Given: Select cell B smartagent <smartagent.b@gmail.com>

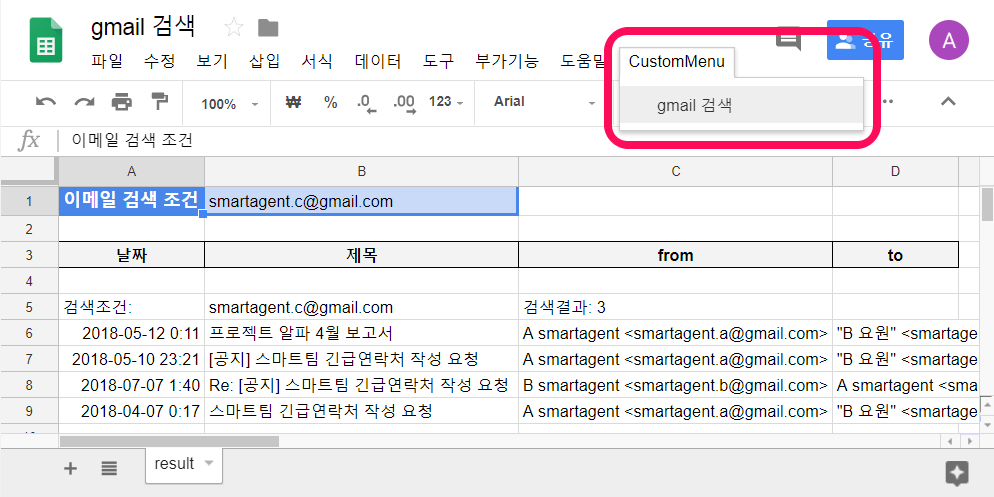Looking at the screenshot, I should (x=676, y=385).
